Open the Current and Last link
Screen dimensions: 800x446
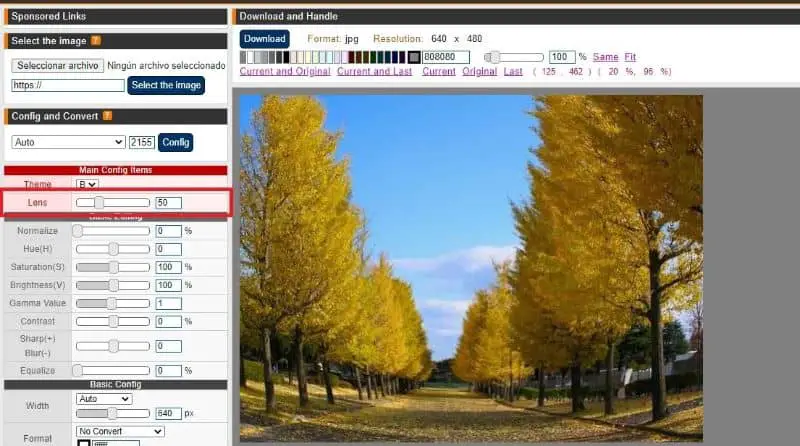pyautogui.click(x=374, y=71)
